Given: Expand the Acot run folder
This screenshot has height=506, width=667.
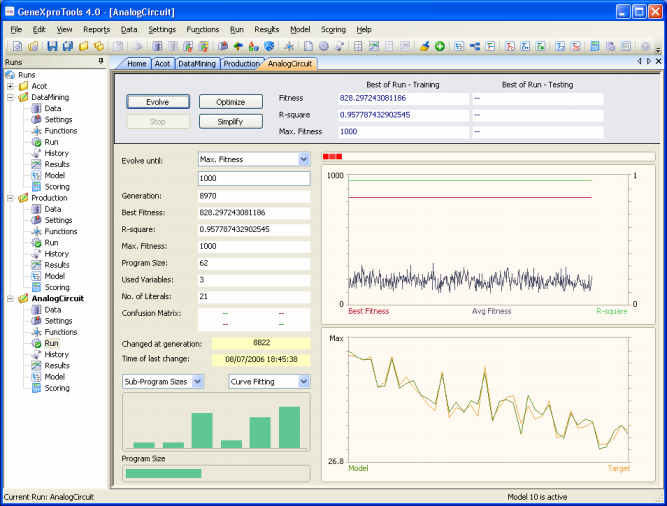Looking at the screenshot, I should pos(10,86).
